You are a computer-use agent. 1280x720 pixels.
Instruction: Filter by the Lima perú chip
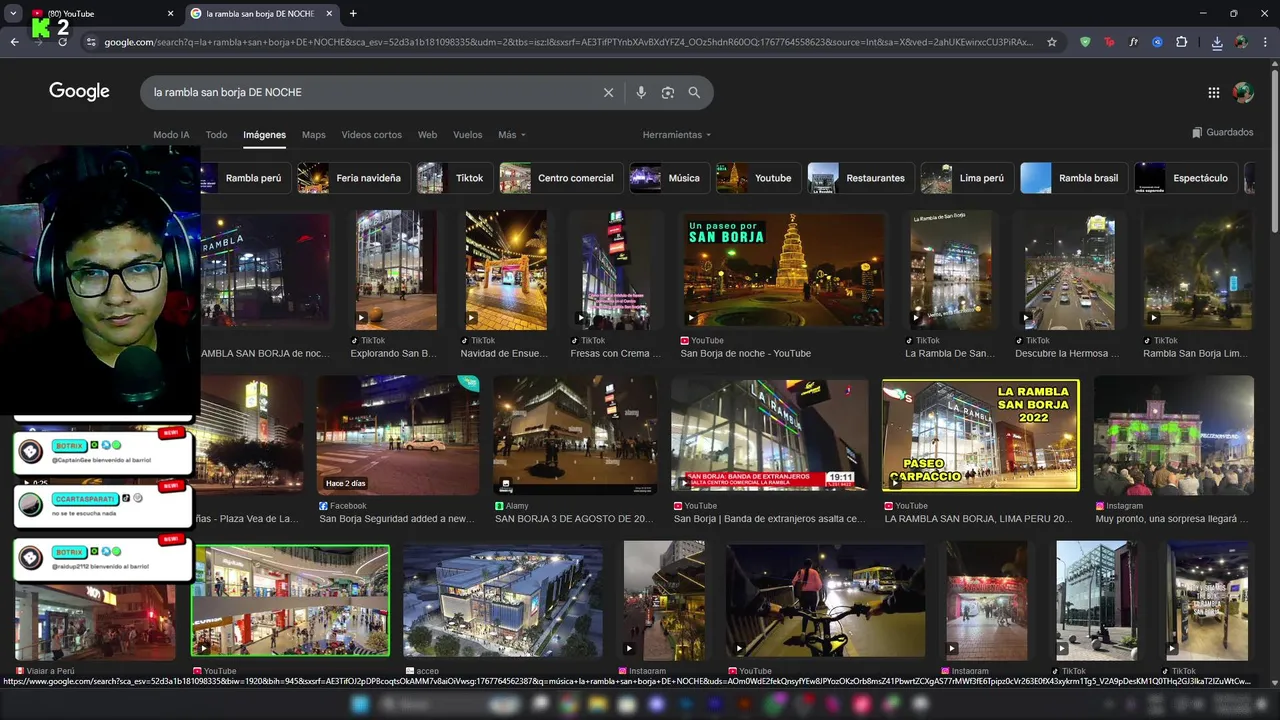pyautogui.click(x=967, y=178)
